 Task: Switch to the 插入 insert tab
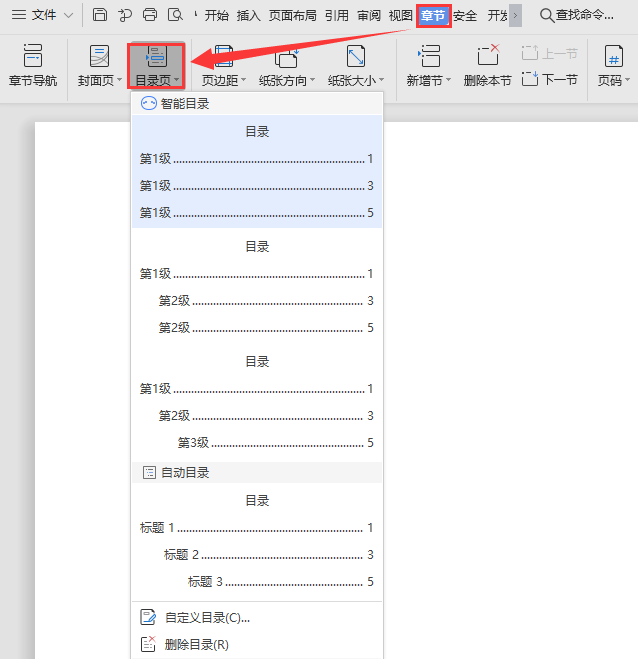[x=249, y=15]
